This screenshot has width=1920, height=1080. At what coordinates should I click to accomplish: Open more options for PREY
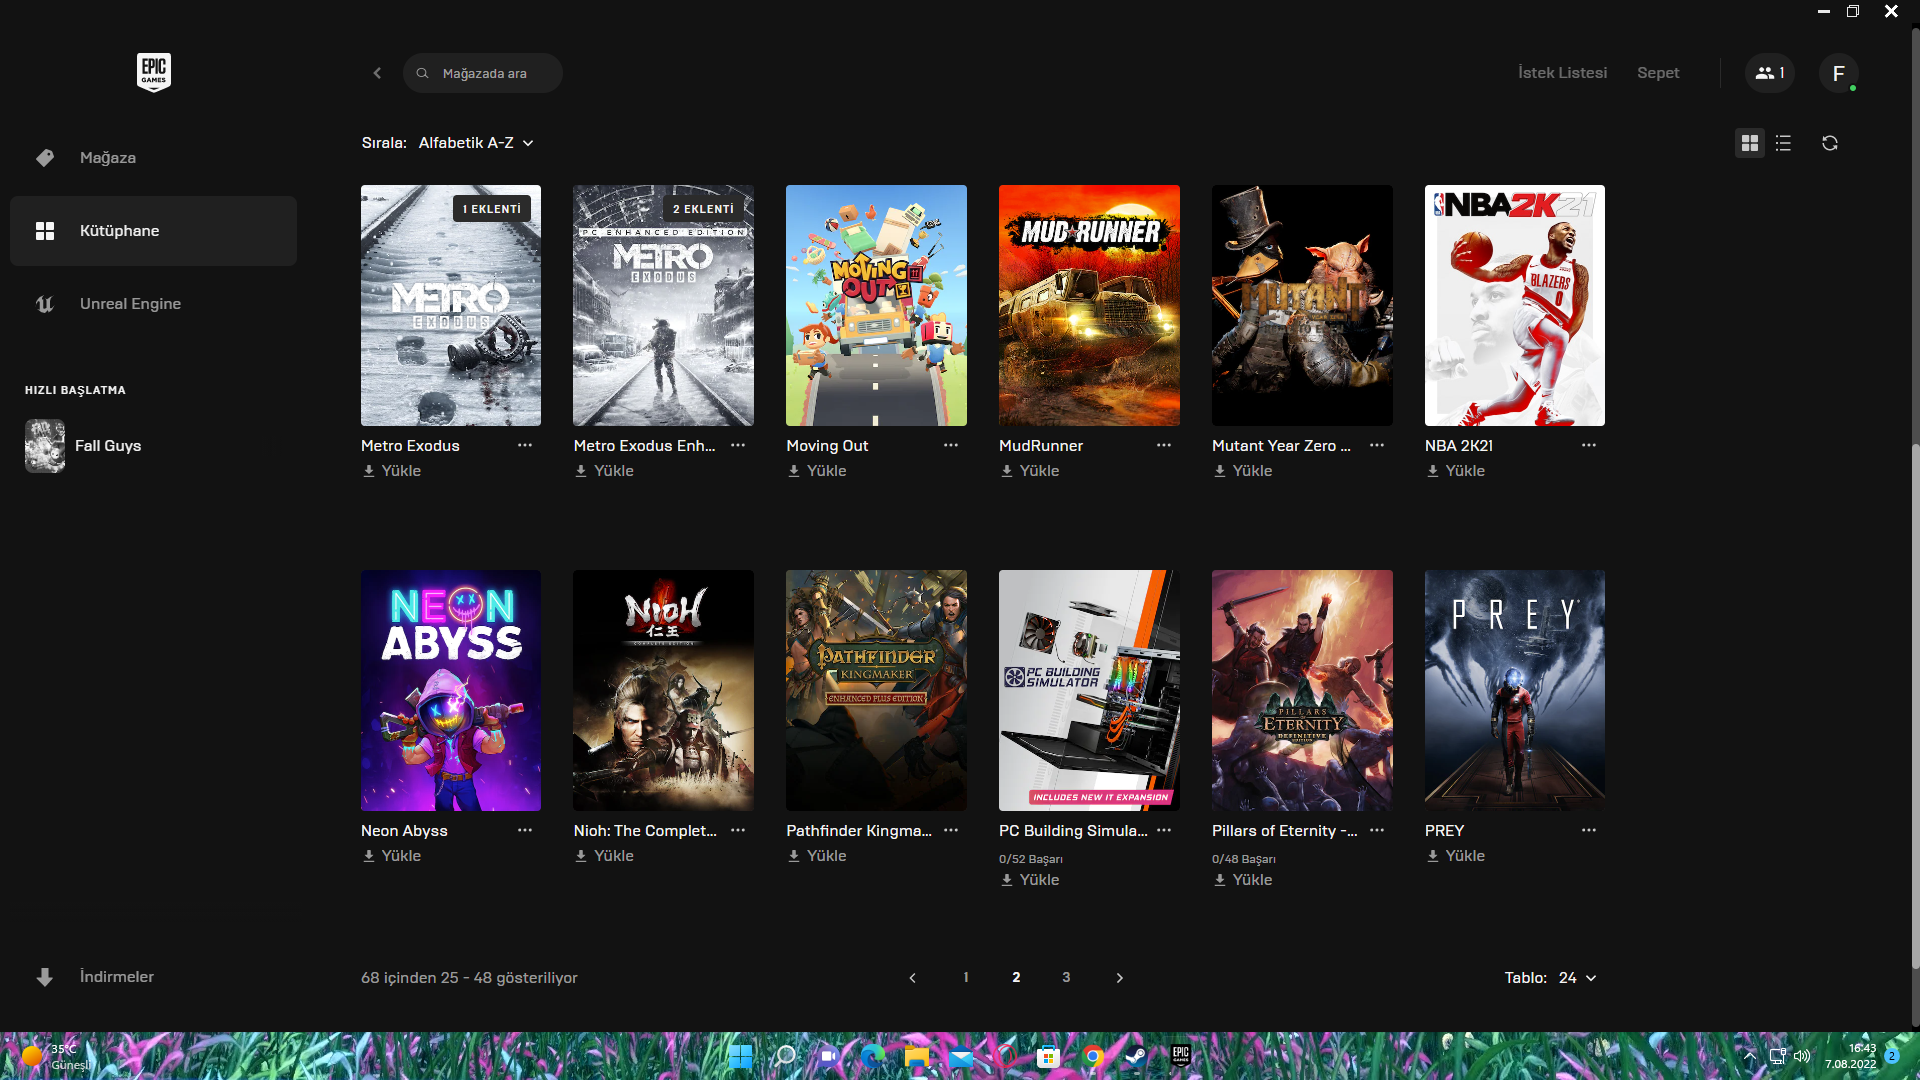[1589, 830]
